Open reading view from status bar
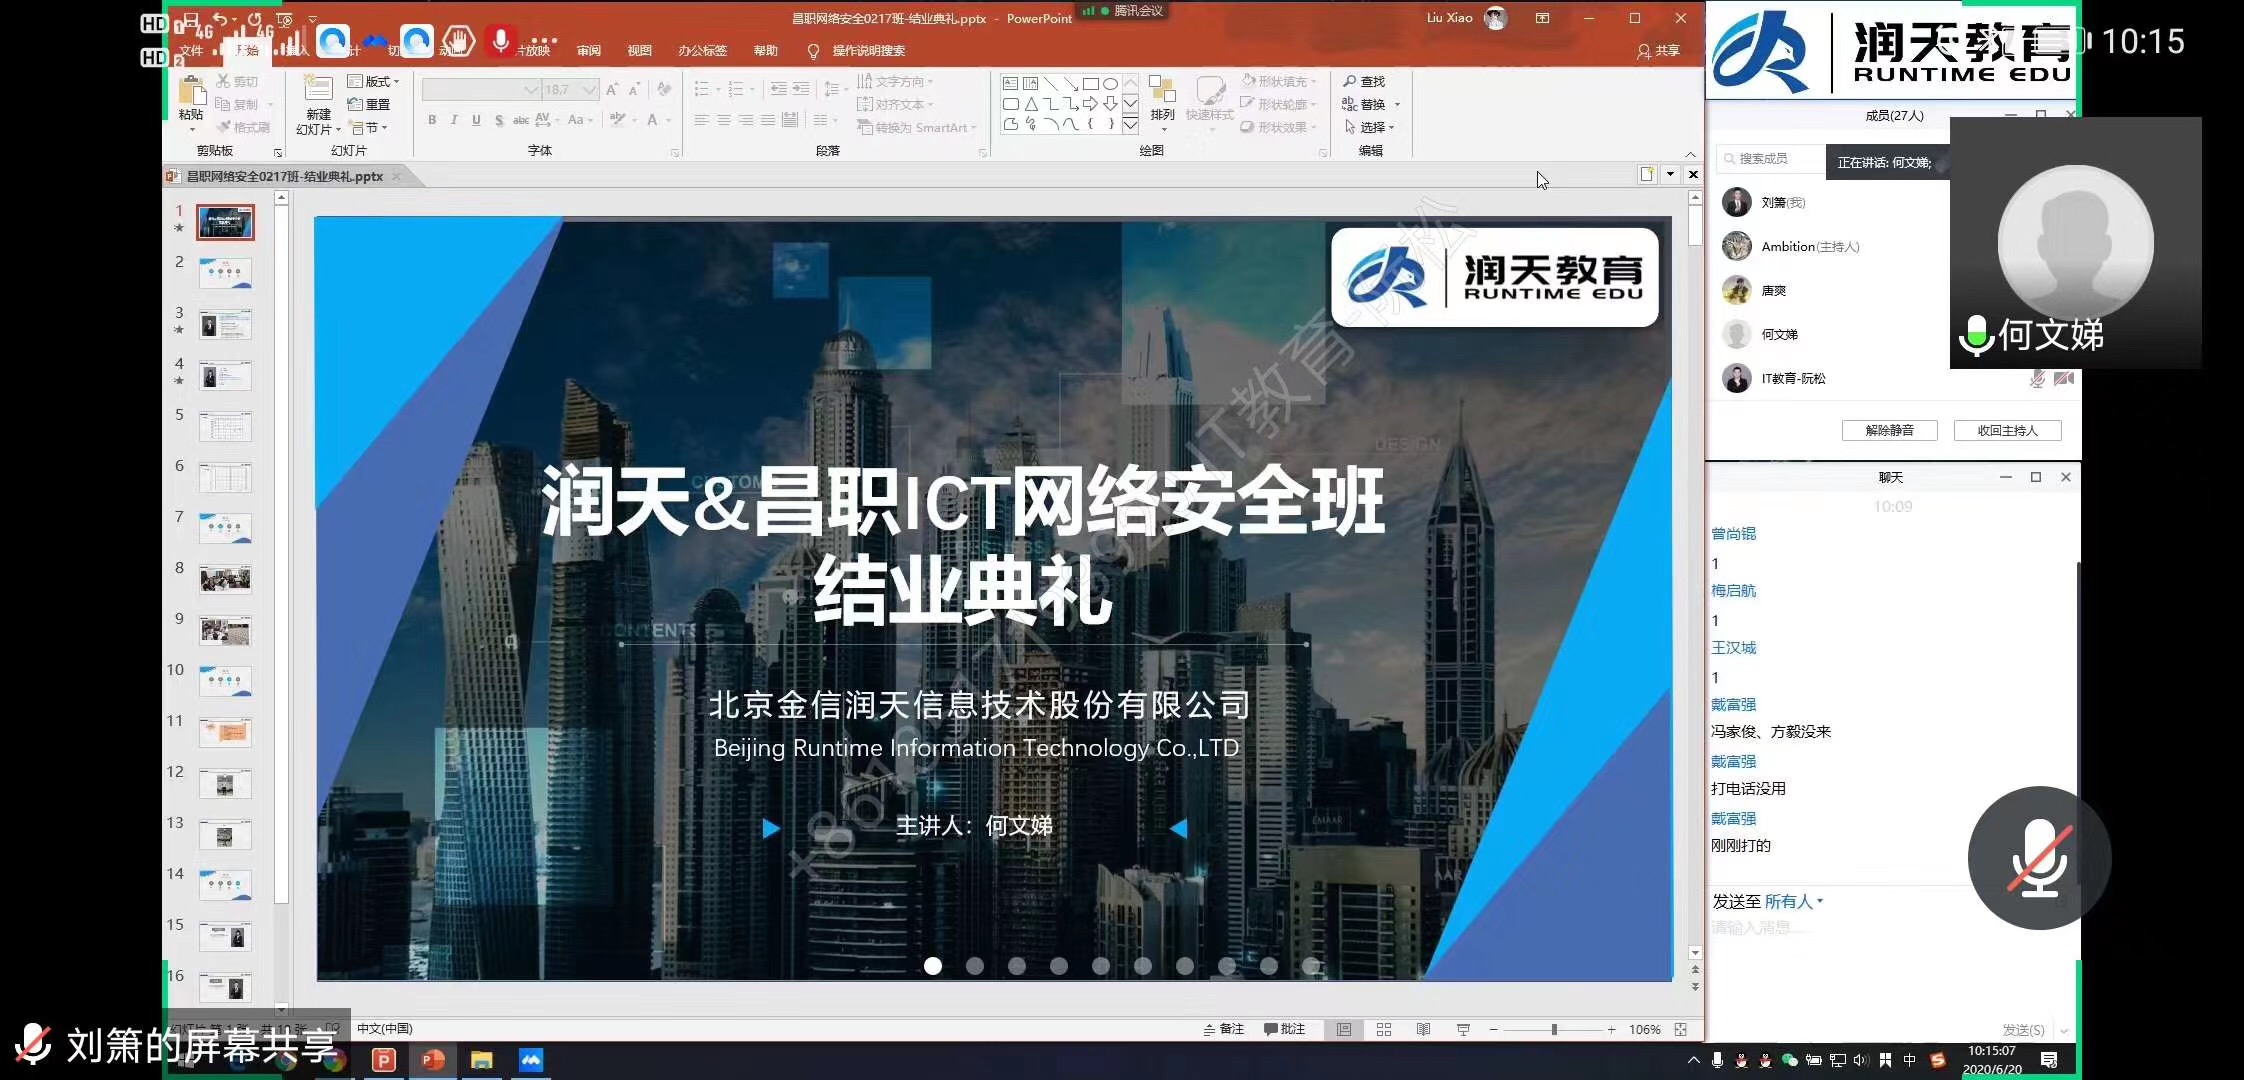This screenshot has height=1080, width=2244. [1423, 1029]
